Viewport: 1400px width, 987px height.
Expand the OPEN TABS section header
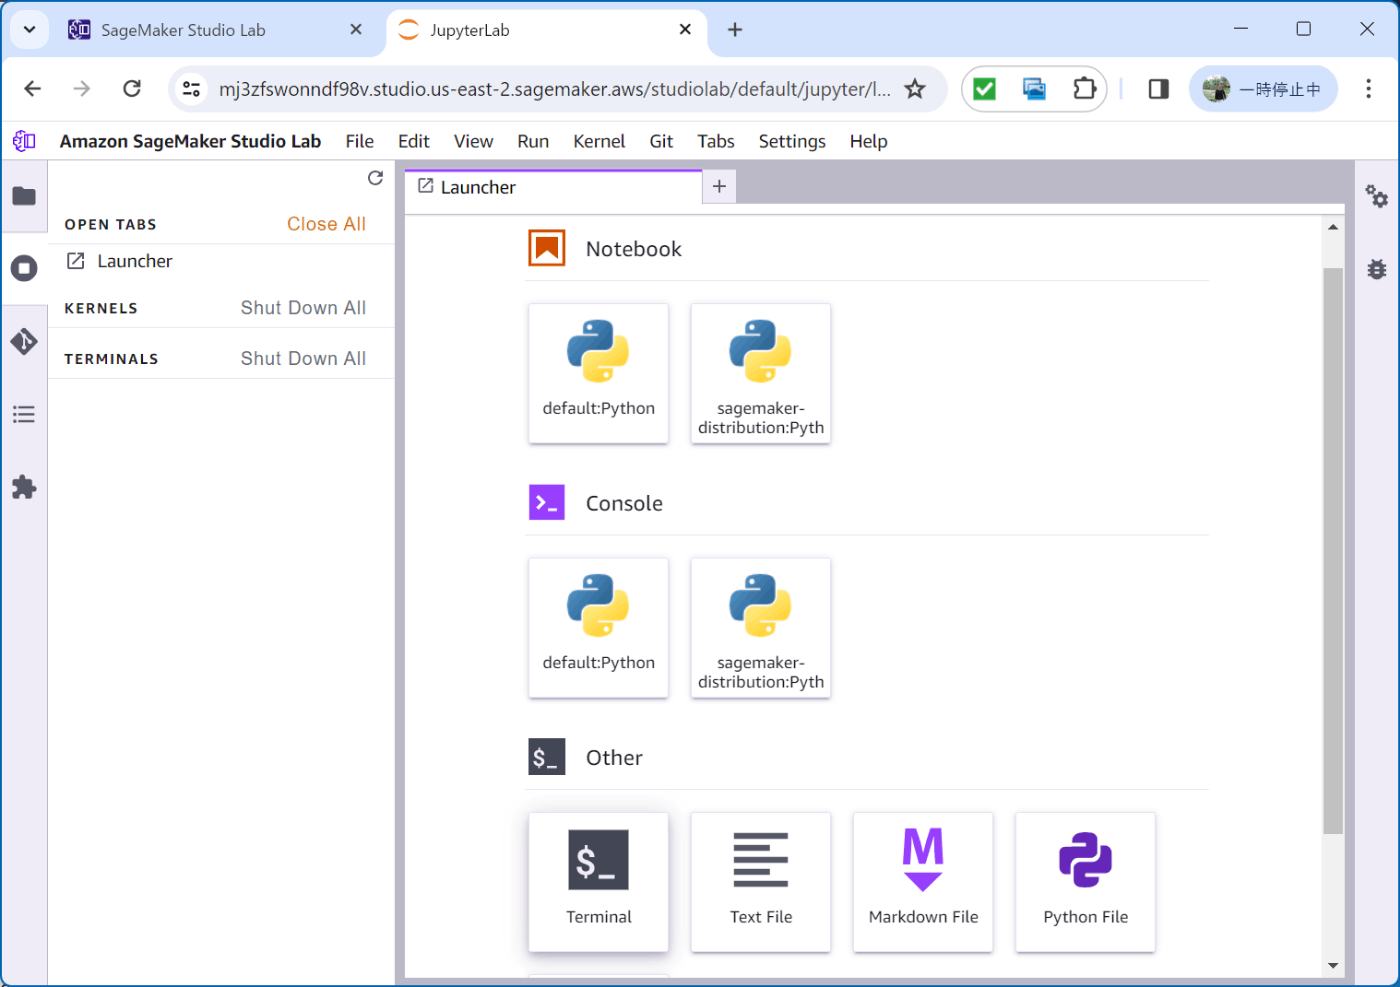[111, 224]
